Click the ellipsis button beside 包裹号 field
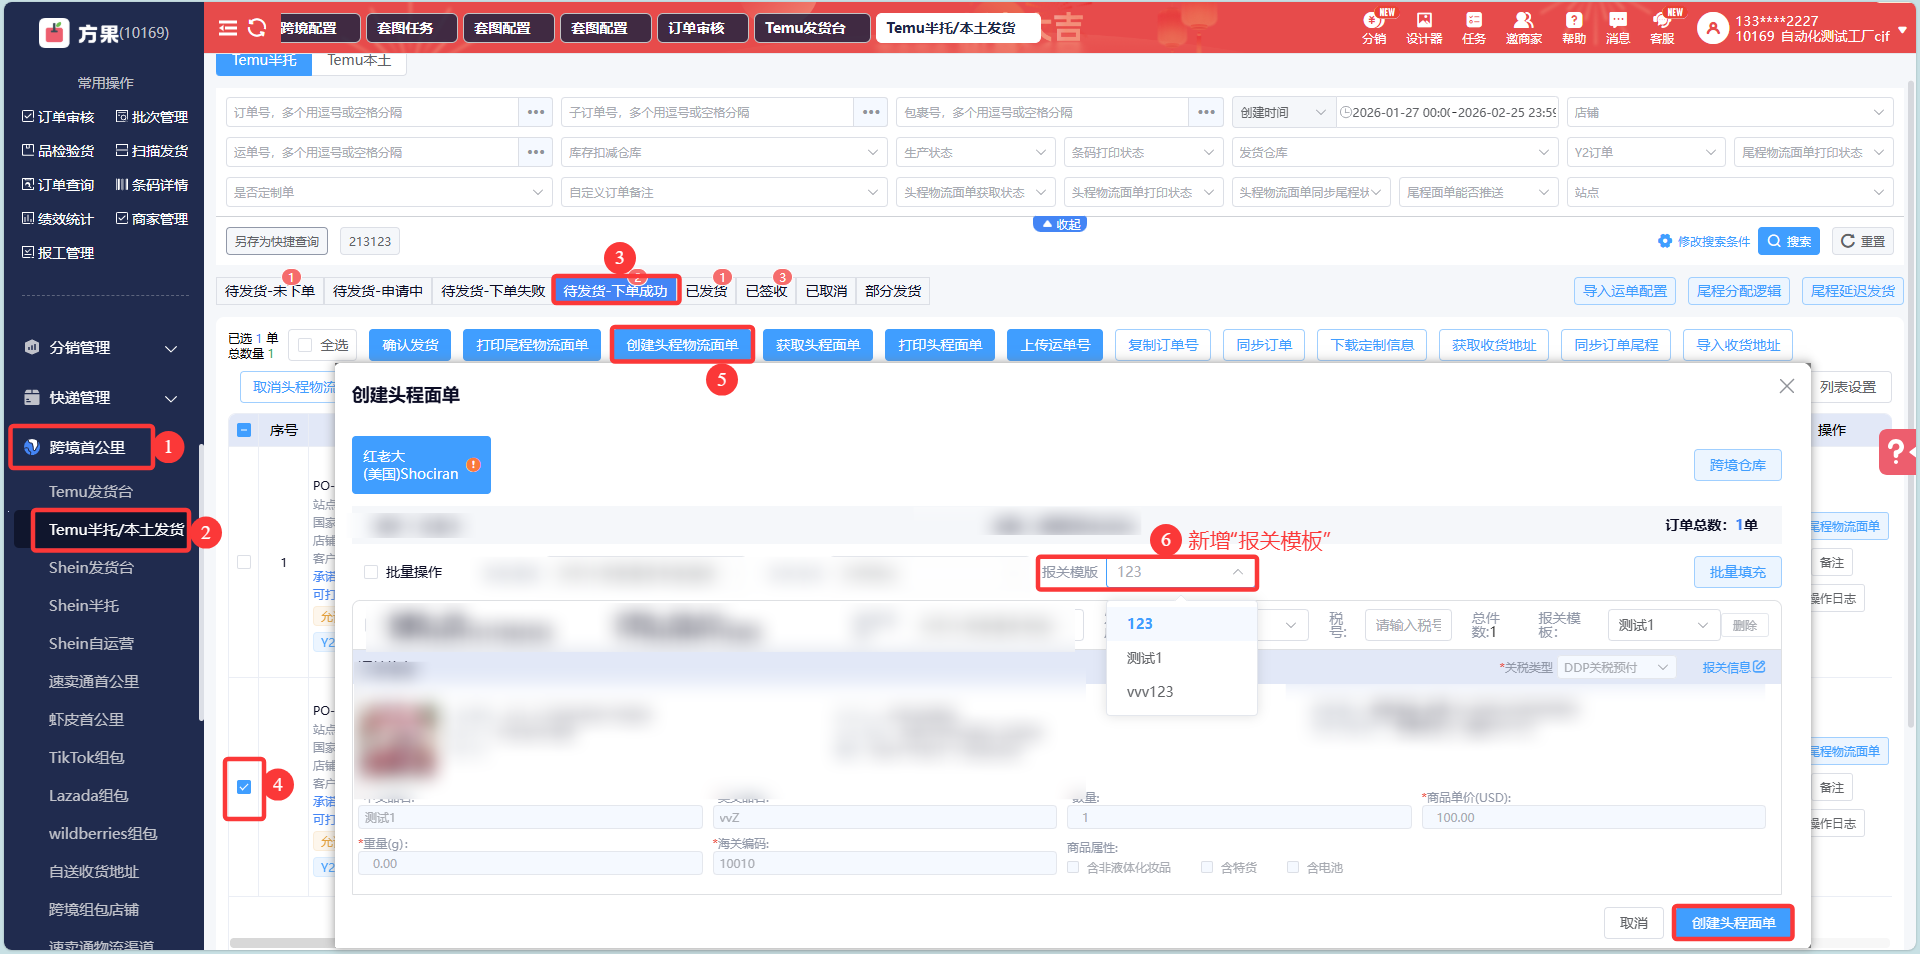Image resolution: width=1920 pixels, height=954 pixels. 1206,112
